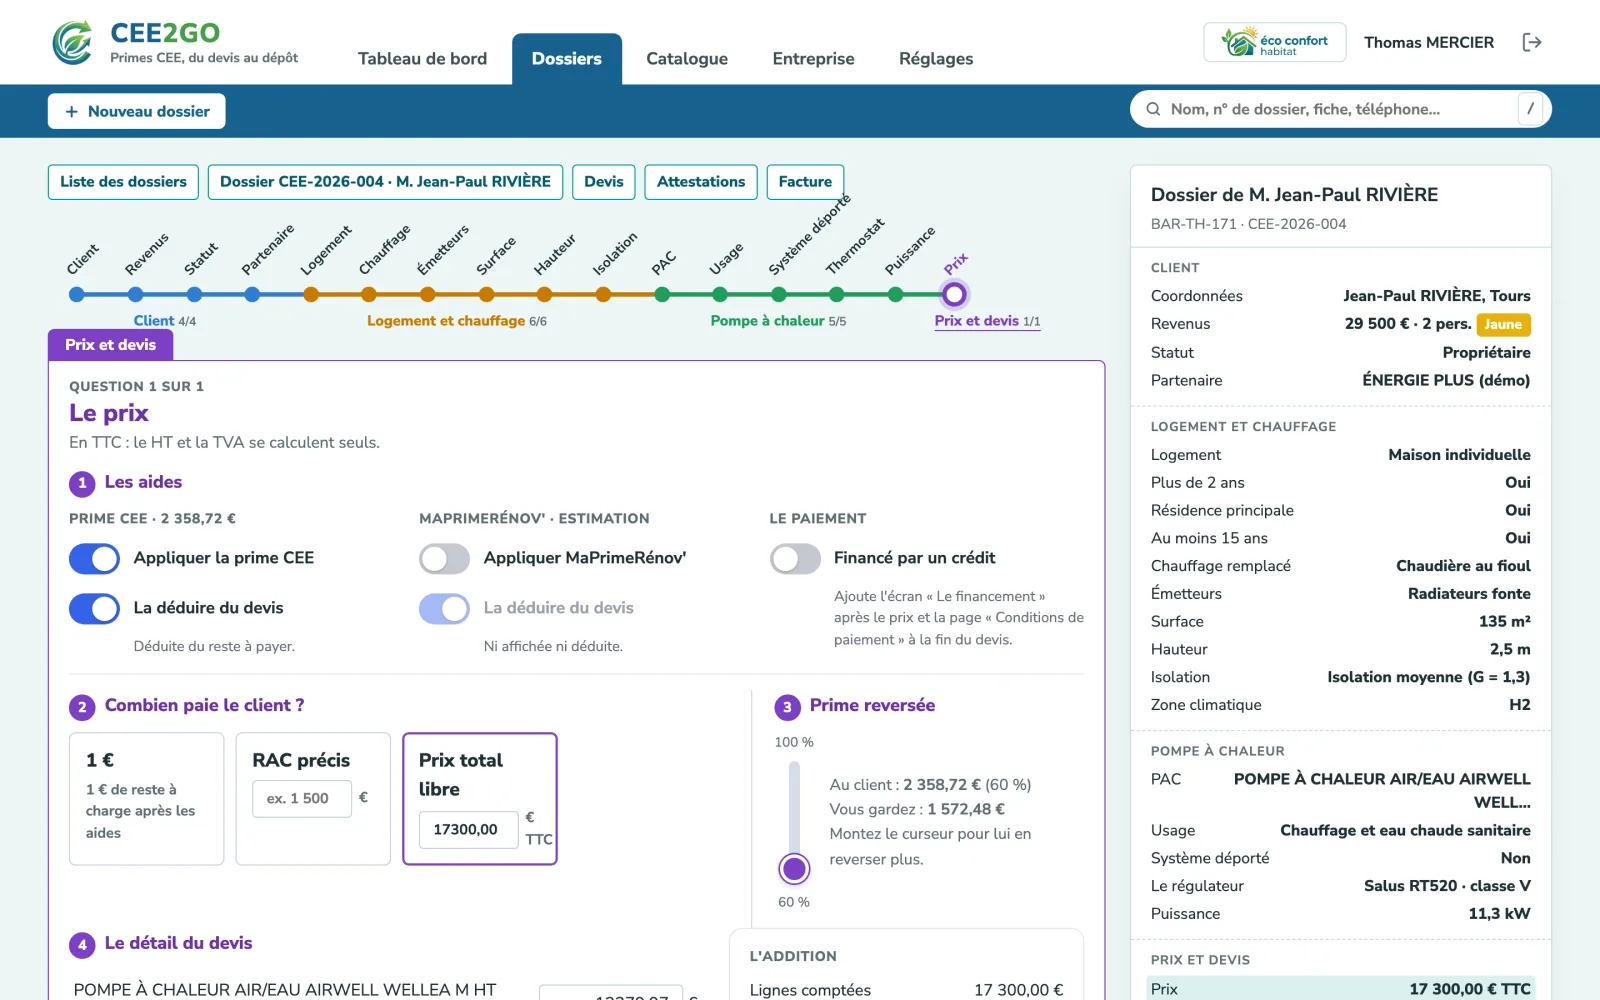1600x1000 pixels.
Task: Click the Prix total libre amount field
Action: click(x=469, y=829)
